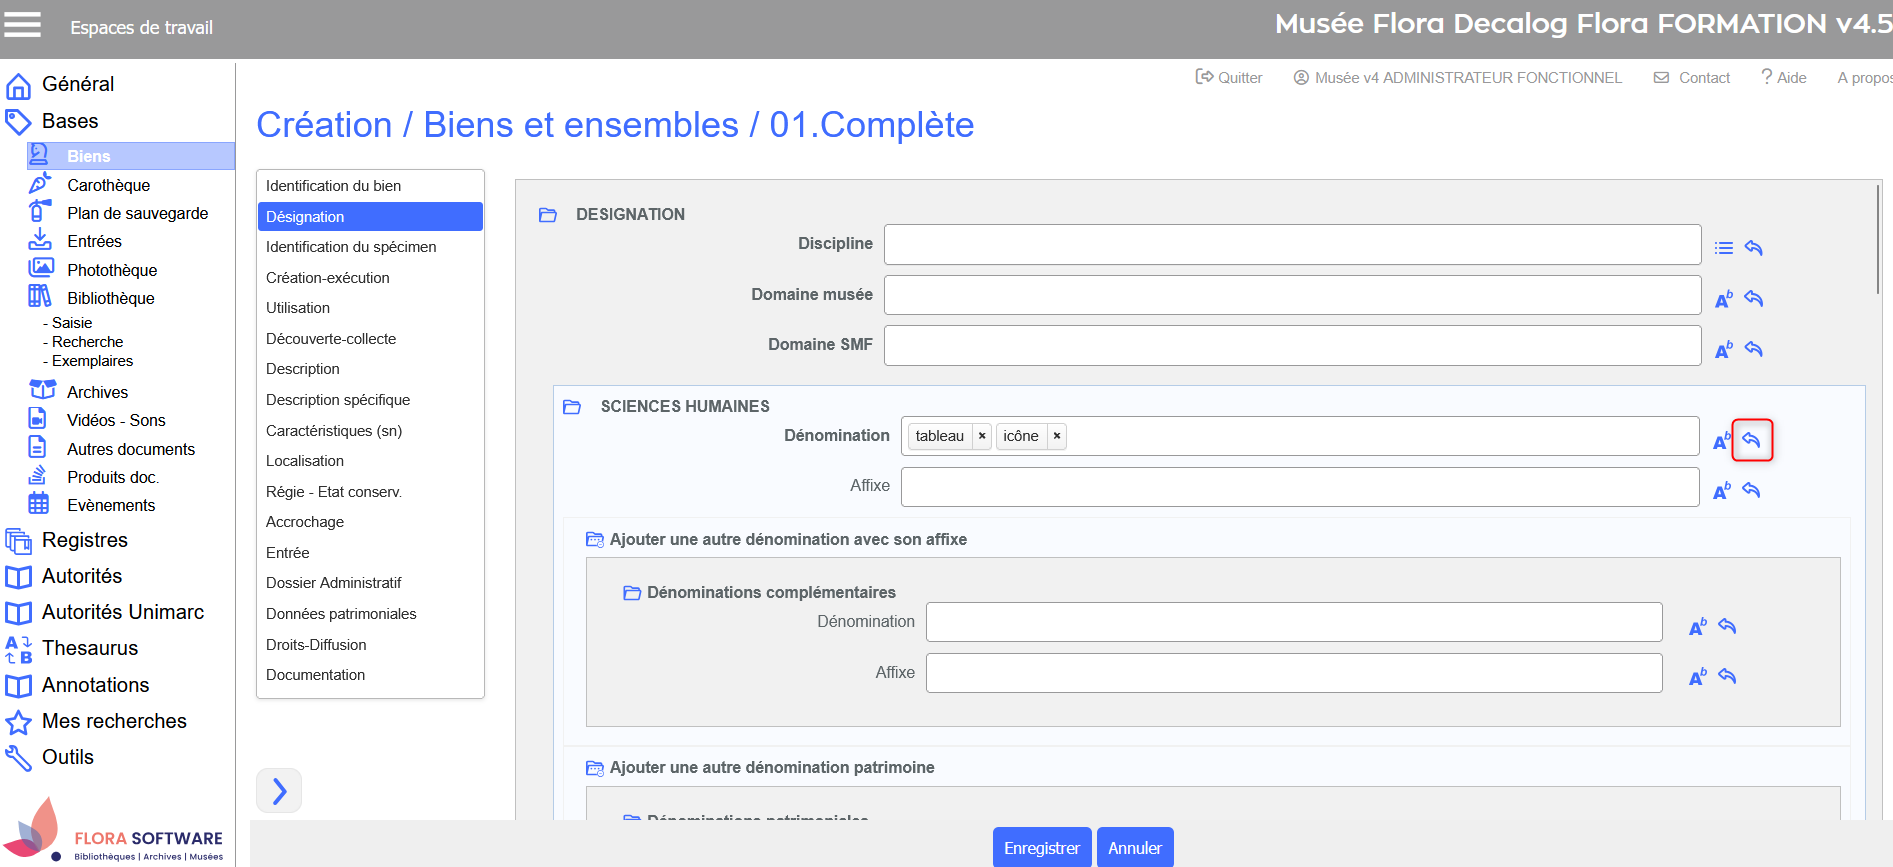
Task: Click the reset arrow next to Discipline
Action: pos(1753,248)
